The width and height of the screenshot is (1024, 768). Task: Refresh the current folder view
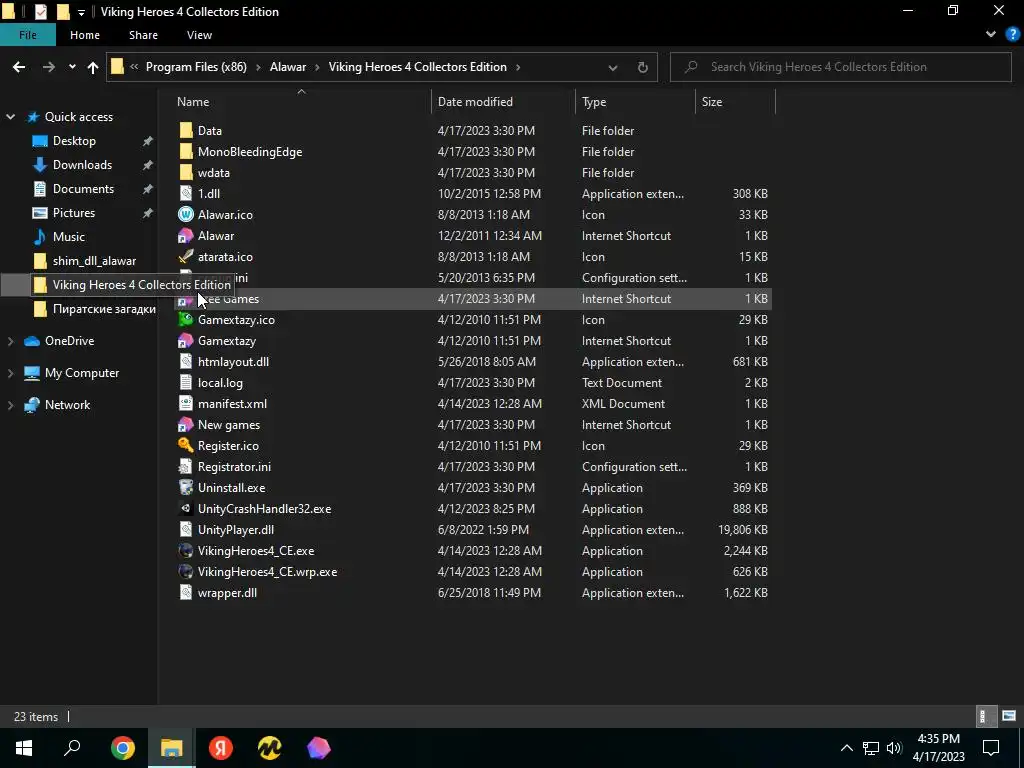point(643,67)
